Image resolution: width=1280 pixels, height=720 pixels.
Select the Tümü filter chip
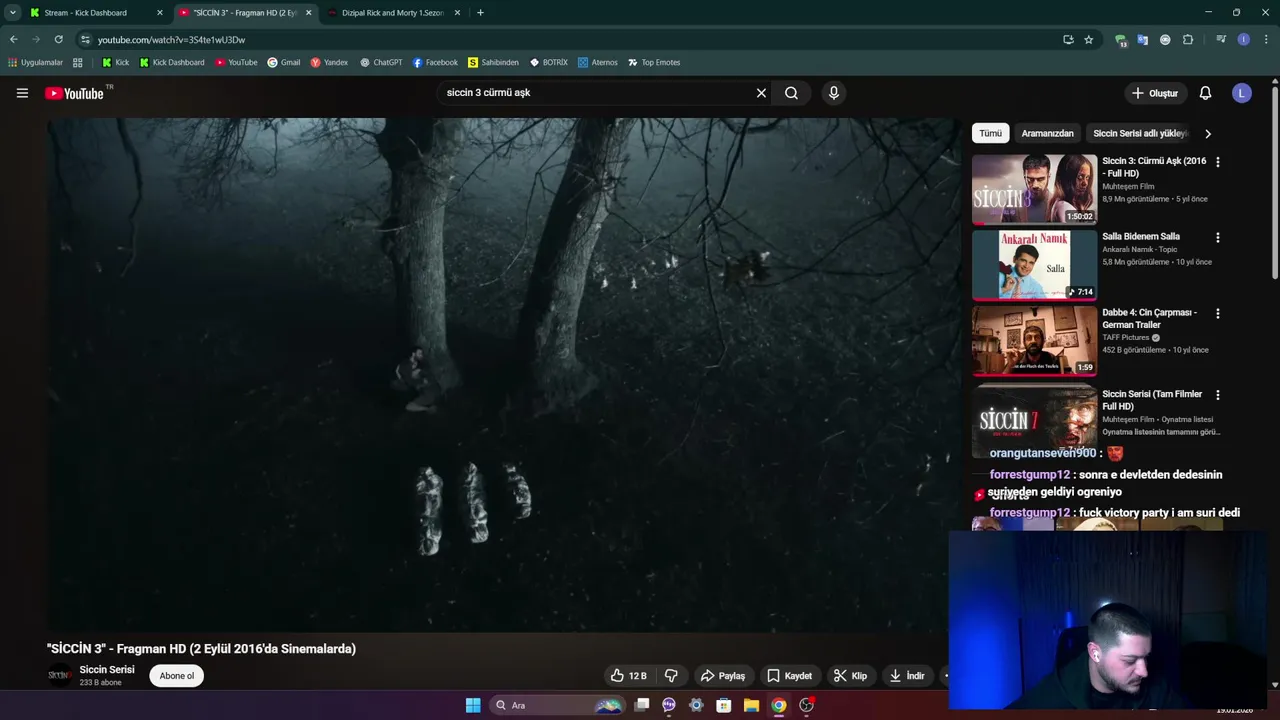(x=990, y=133)
